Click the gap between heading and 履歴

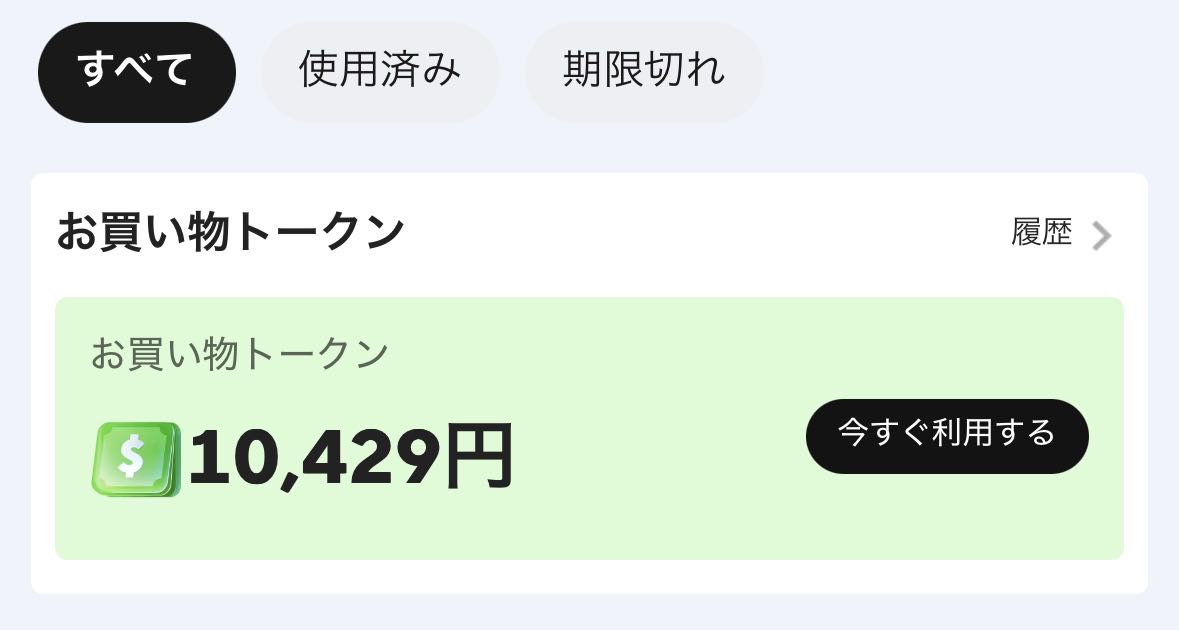(x=700, y=234)
